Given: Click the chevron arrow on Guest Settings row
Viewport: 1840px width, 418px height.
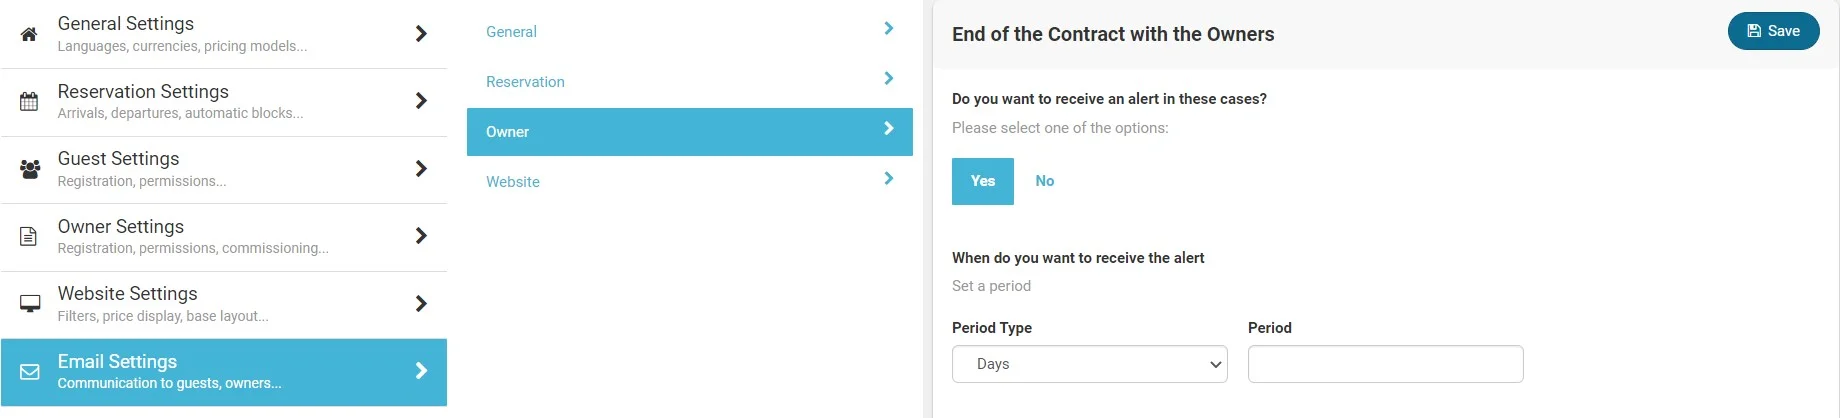Looking at the screenshot, I should [x=421, y=169].
